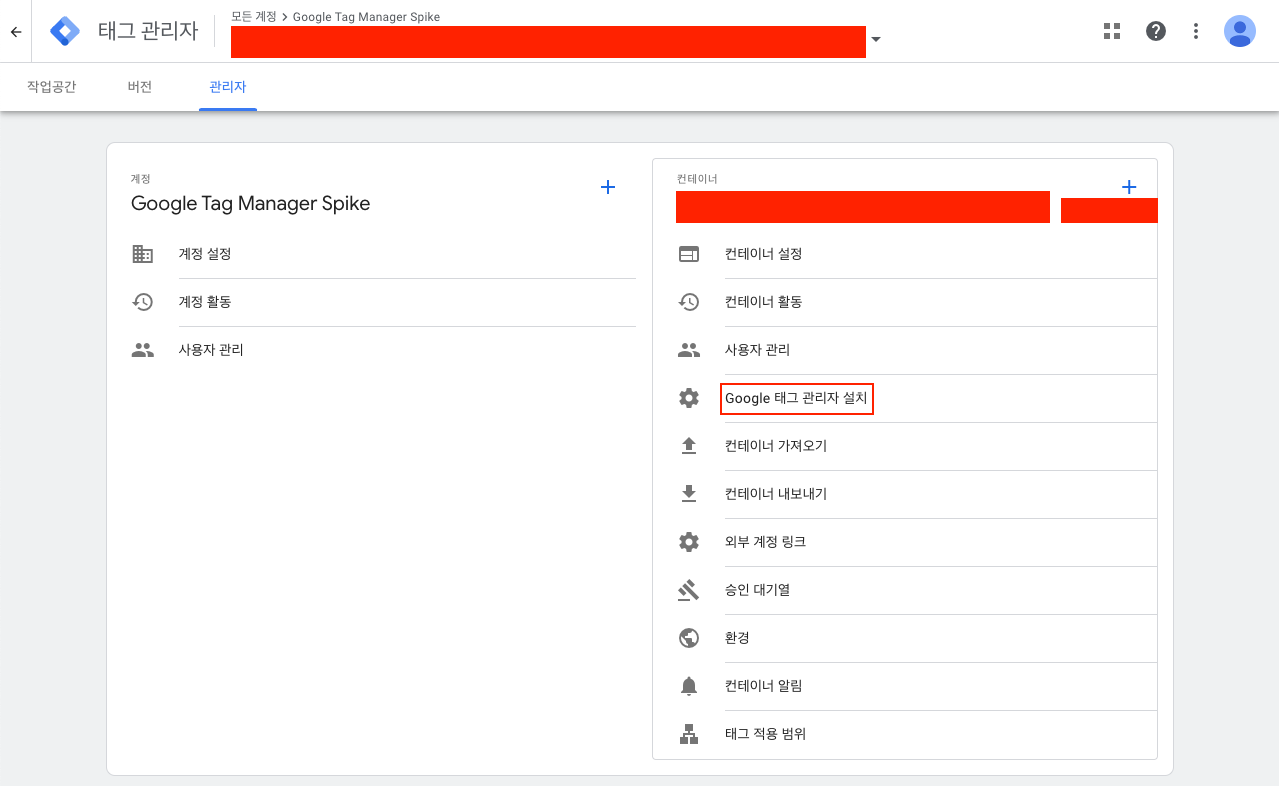Screen dimensions: 1279x786
Task: Click the 컨테이너 내보내기 download icon
Action: (689, 494)
